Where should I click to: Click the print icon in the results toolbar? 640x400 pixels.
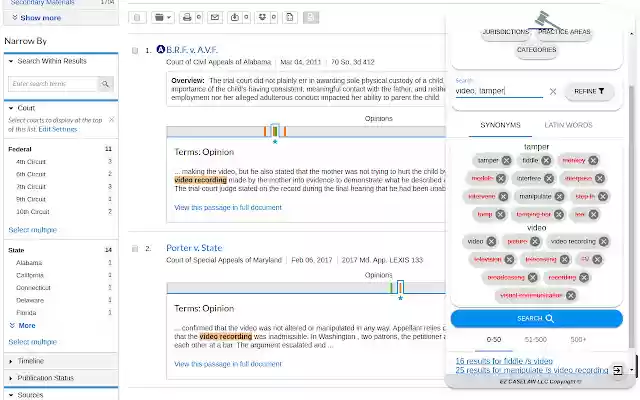point(187,17)
